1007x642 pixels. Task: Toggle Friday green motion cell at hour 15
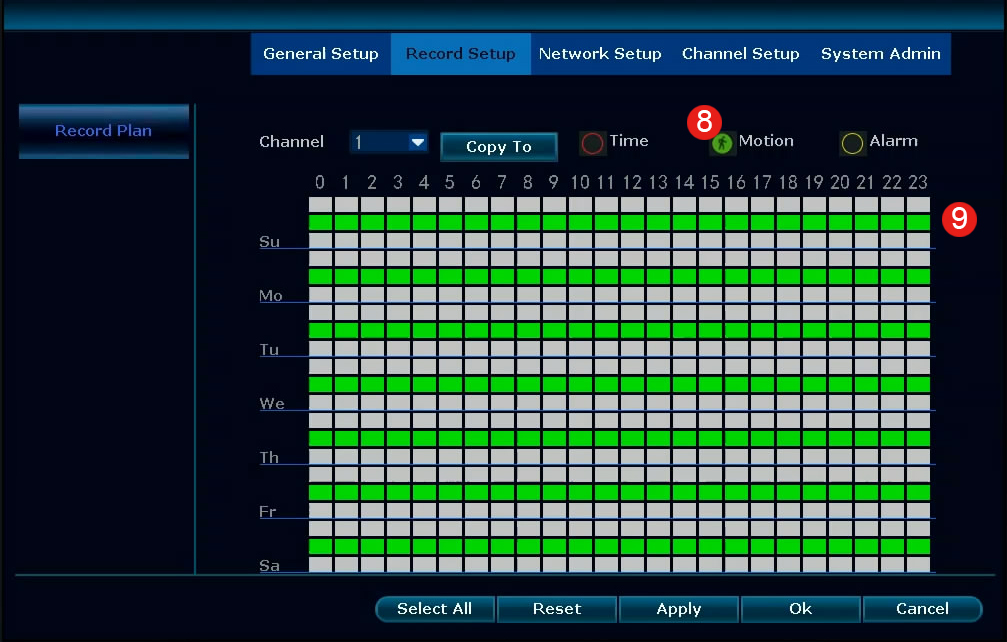710,492
